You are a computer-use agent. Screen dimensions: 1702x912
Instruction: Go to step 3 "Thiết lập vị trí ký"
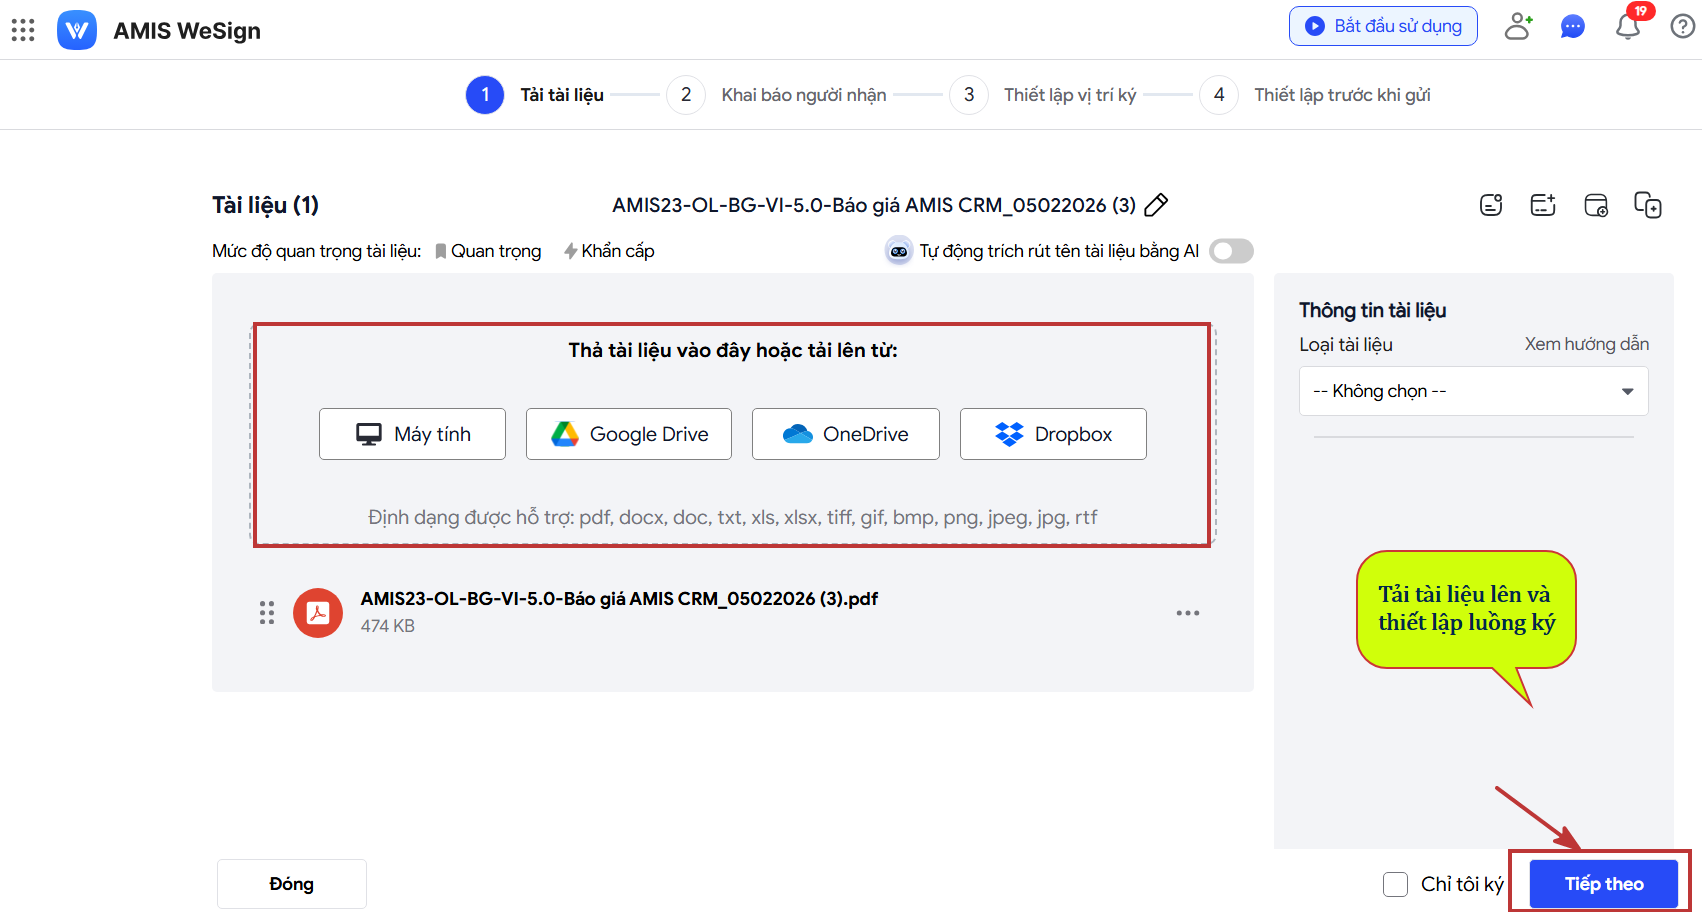(x=1043, y=95)
